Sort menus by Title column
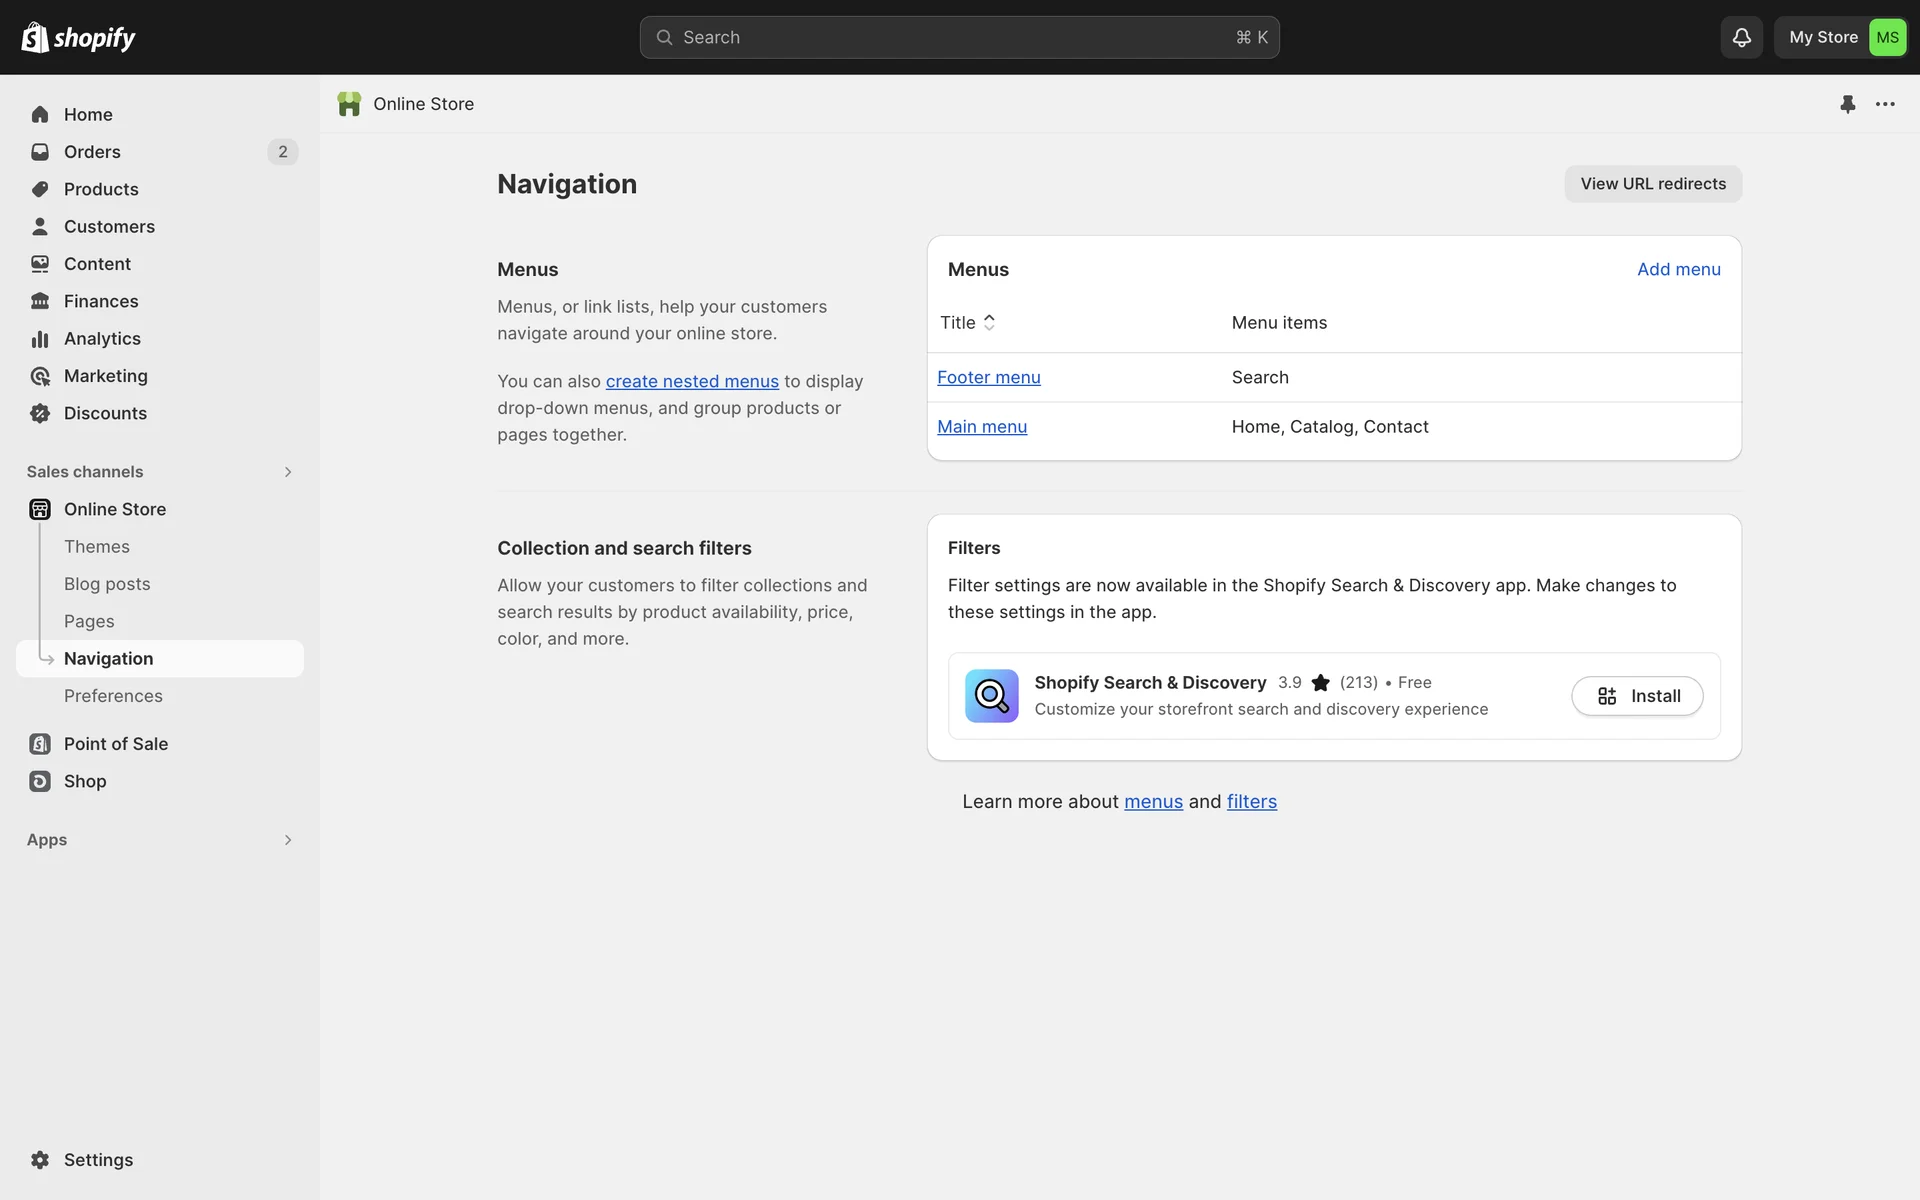Viewport: 1920px width, 1200px height. pos(967,323)
